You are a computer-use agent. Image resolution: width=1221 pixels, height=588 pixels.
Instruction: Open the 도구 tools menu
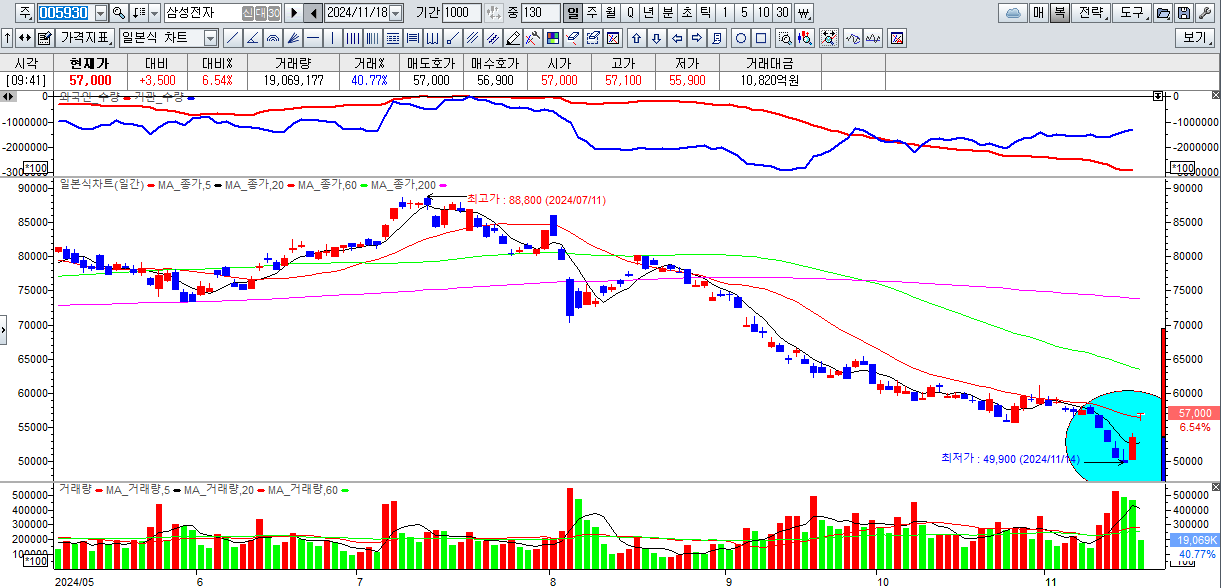pyautogui.click(x=1132, y=13)
